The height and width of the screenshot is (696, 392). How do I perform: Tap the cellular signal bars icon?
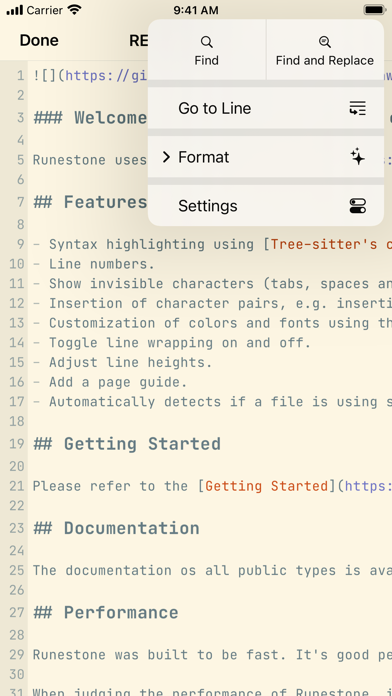[x=15, y=10]
